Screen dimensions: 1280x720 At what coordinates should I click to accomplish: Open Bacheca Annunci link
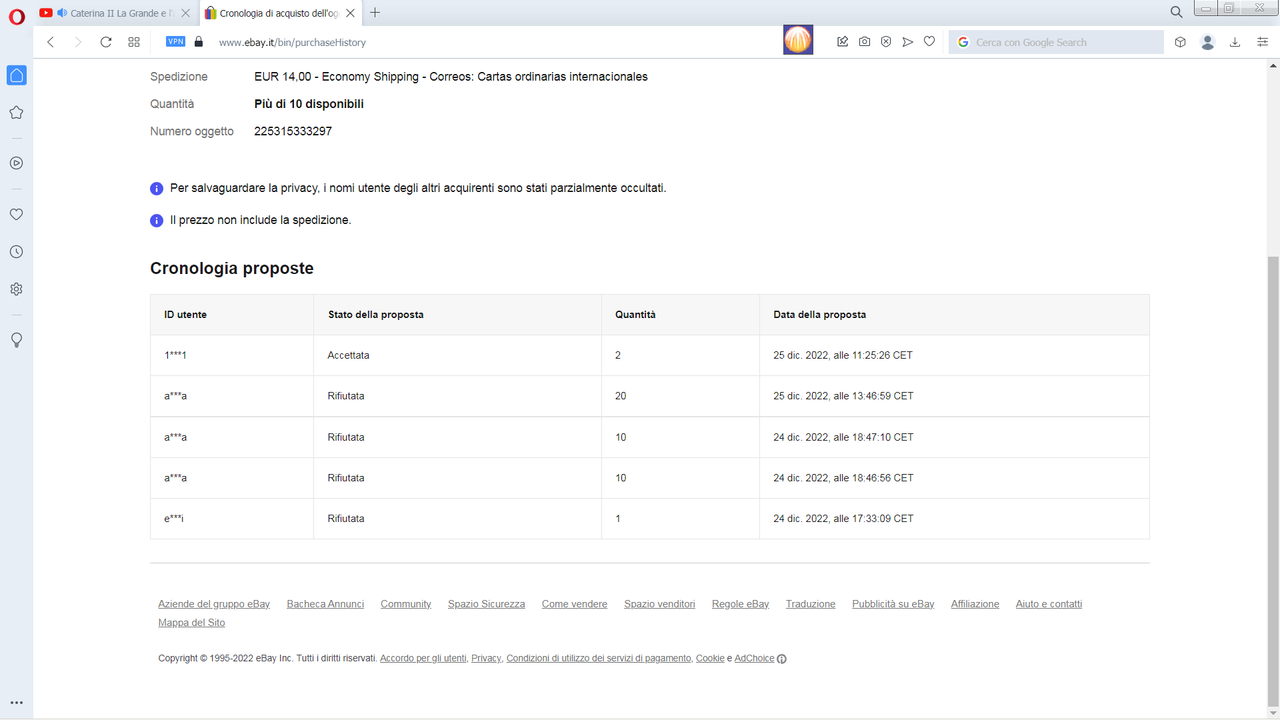325,604
